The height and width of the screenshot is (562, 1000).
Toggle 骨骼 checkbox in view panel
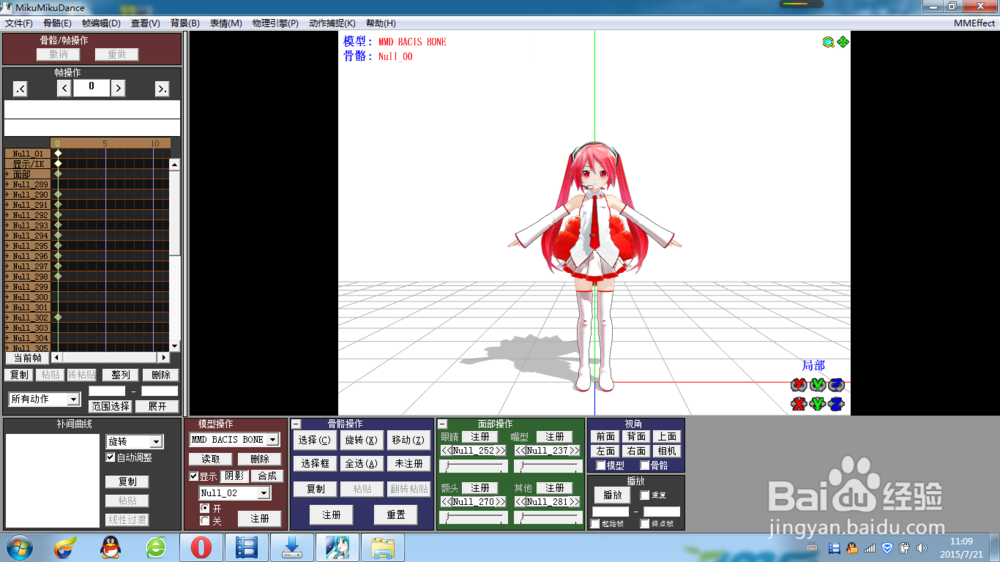[644, 466]
